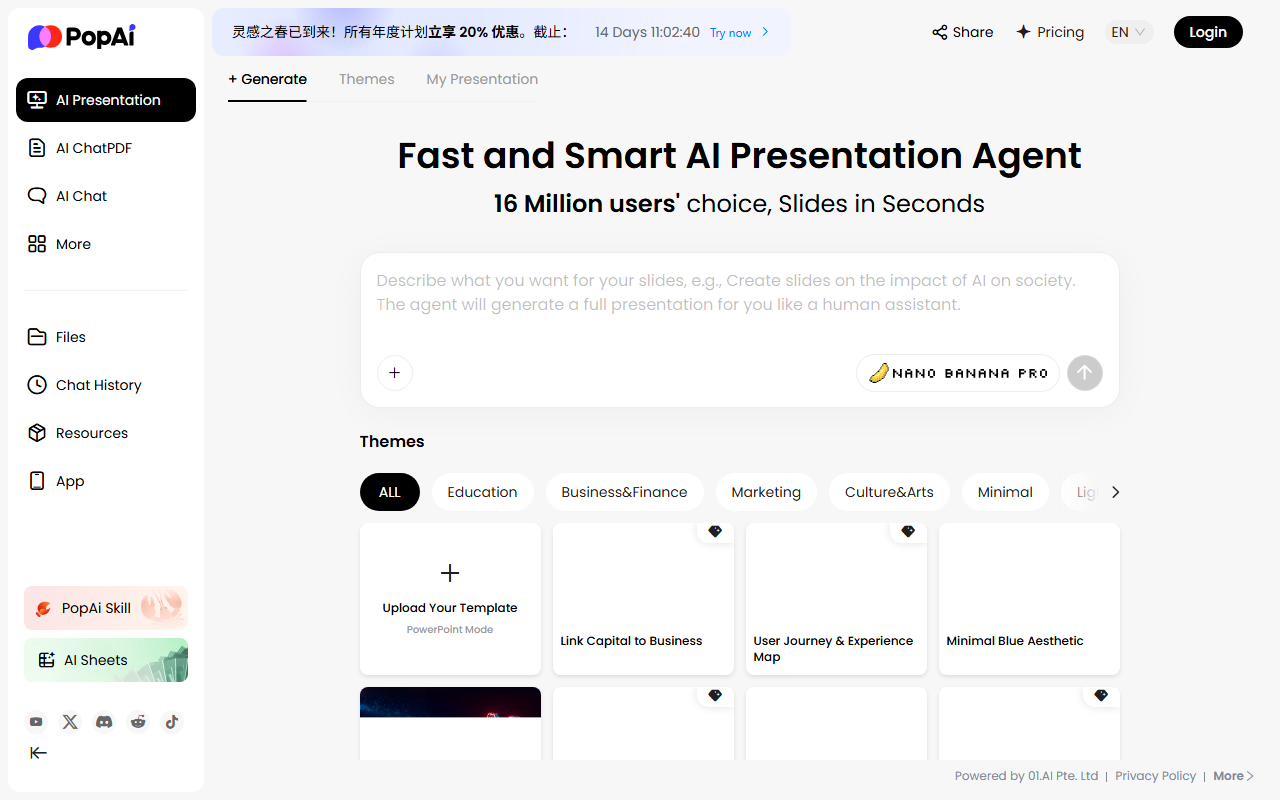The width and height of the screenshot is (1280, 800).
Task: Click the PopAi logo
Action: click(x=81, y=37)
